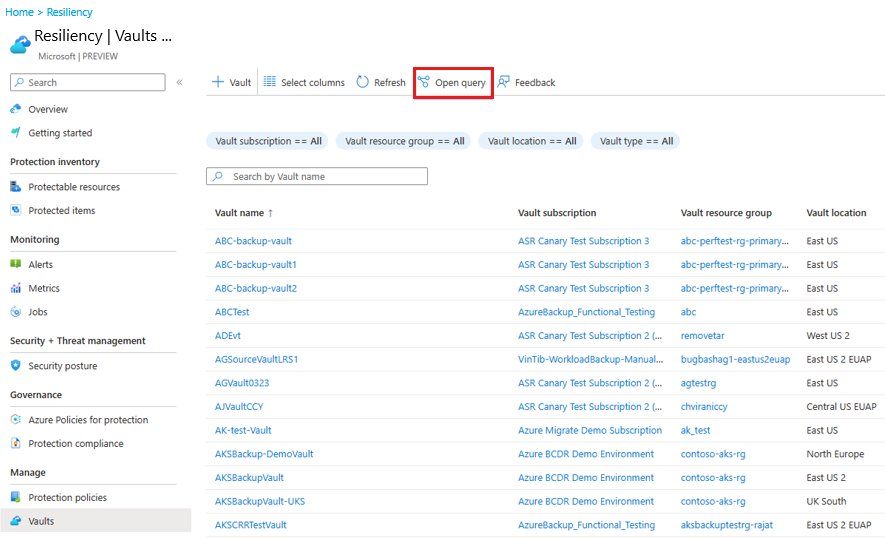Click the Security posture shield icon

tap(16, 365)
